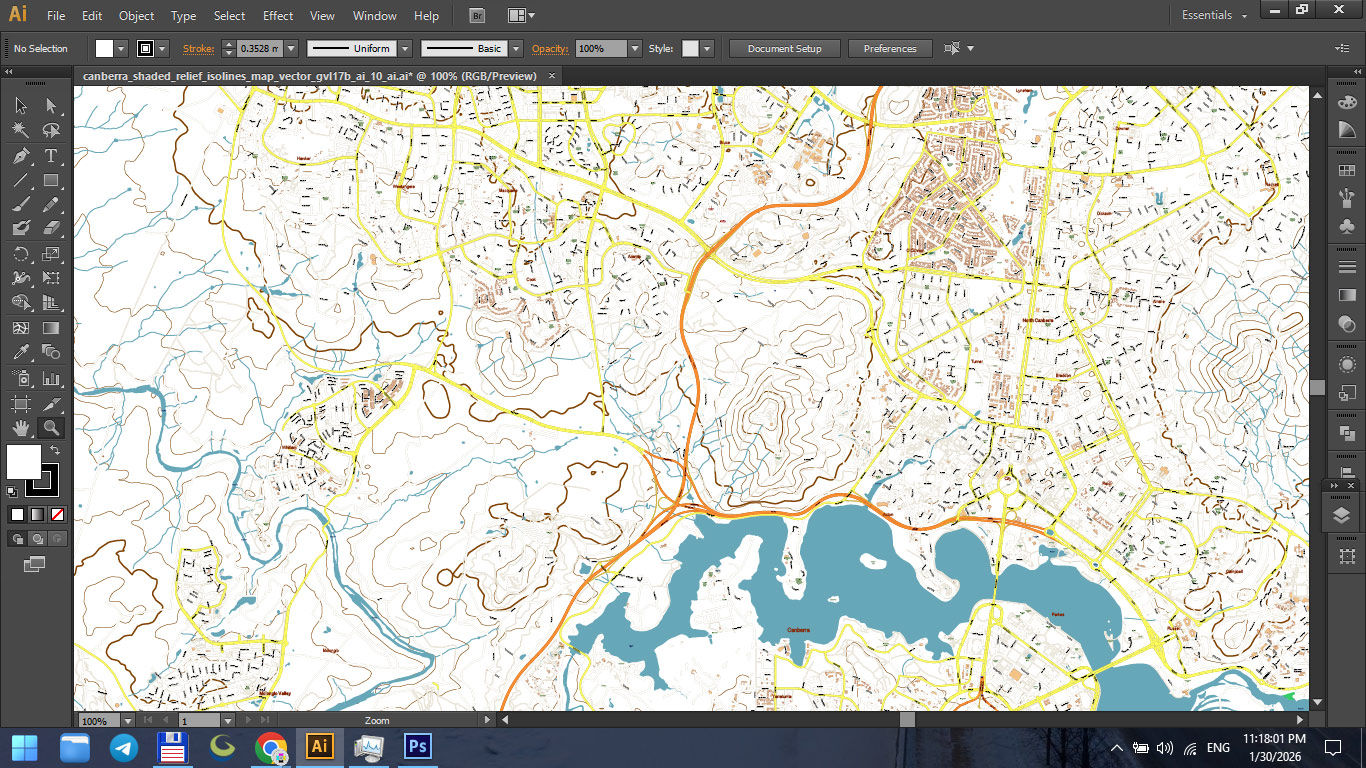
Task: Activate the Hand tool
Action: (x=22, y=426)
